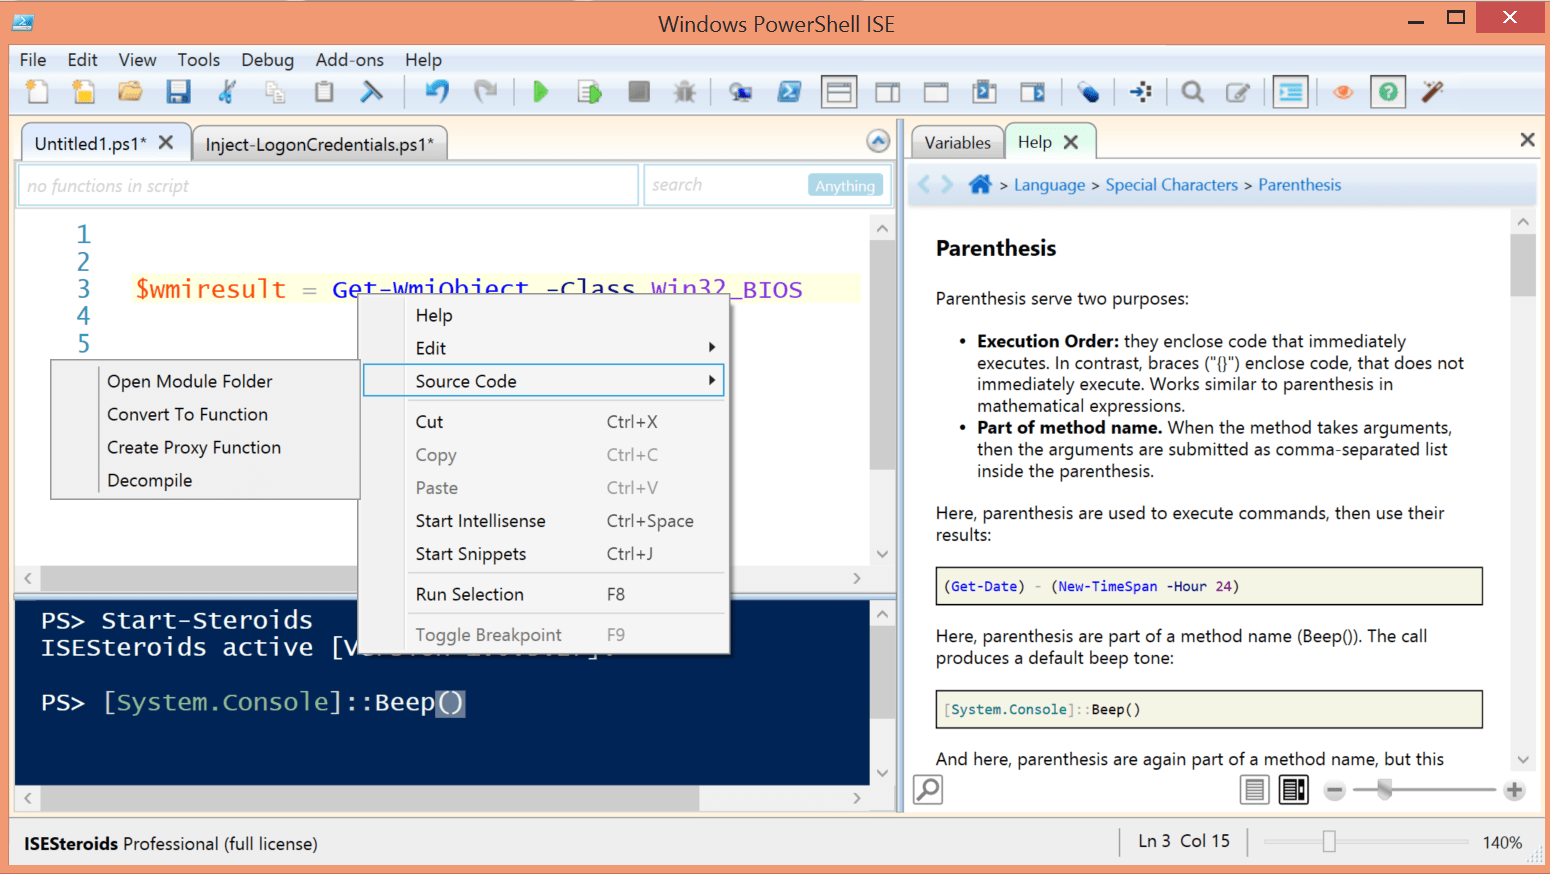Click the blue pill toolbar icon
This screenshot has height=874, width=1550.
pos(1088,92)
